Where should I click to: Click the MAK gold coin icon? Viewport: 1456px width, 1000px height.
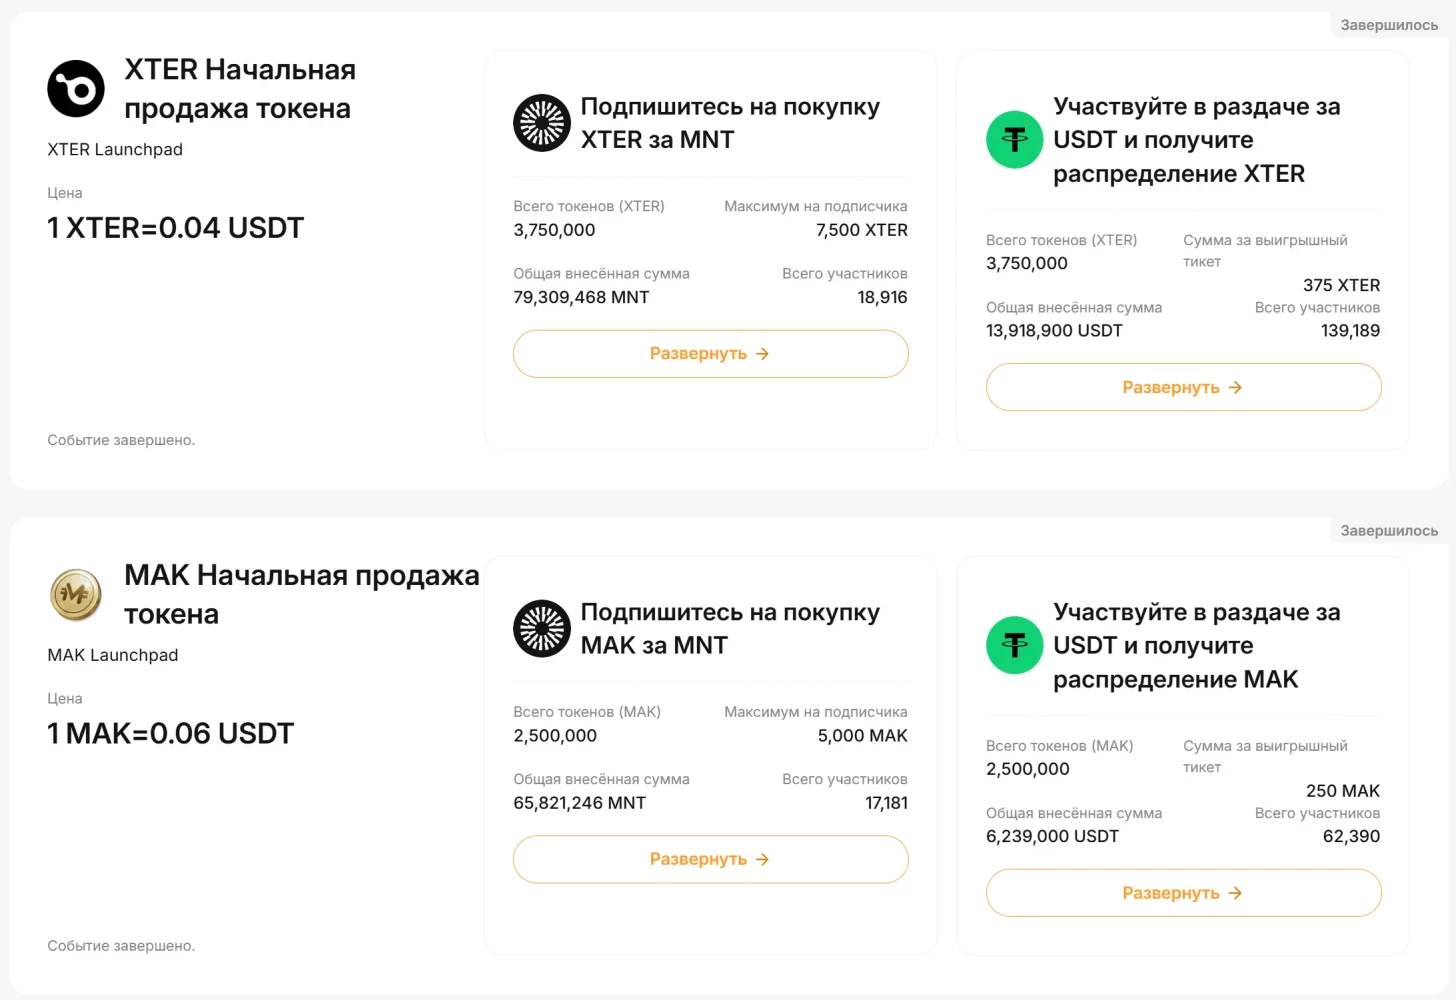point(76,595)
